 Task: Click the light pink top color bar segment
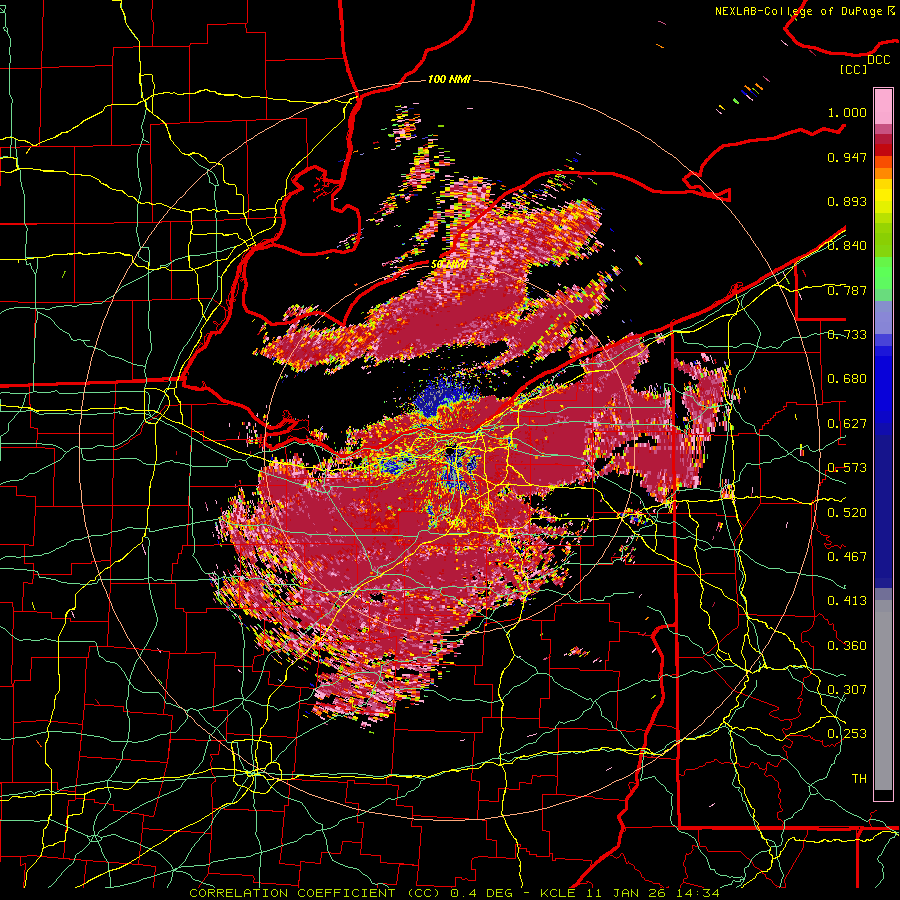coord(883,106)
